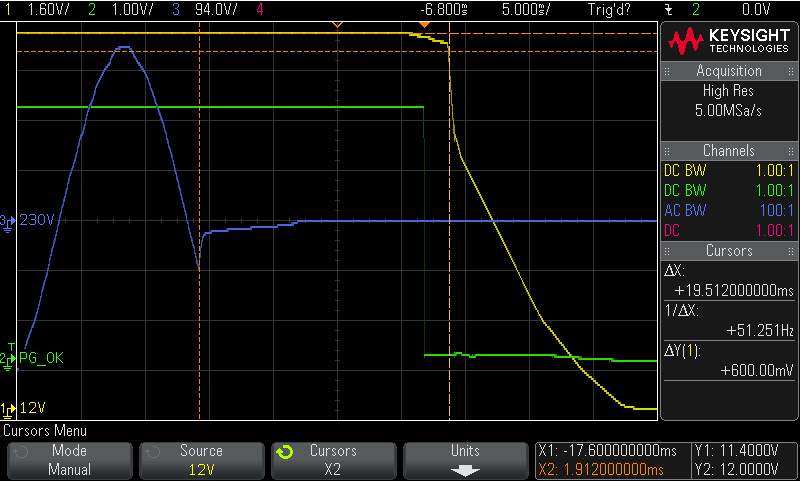This screenshot has height=481, width=800.
Task: Select channel 2 scale 1.00V/ readout
Action: (132, 9)
